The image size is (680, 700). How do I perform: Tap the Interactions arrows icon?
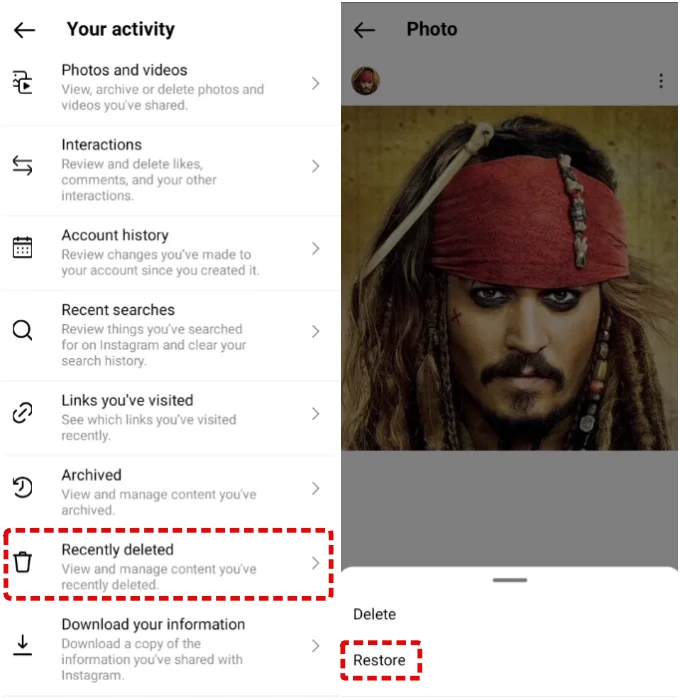tap(22, 165)
